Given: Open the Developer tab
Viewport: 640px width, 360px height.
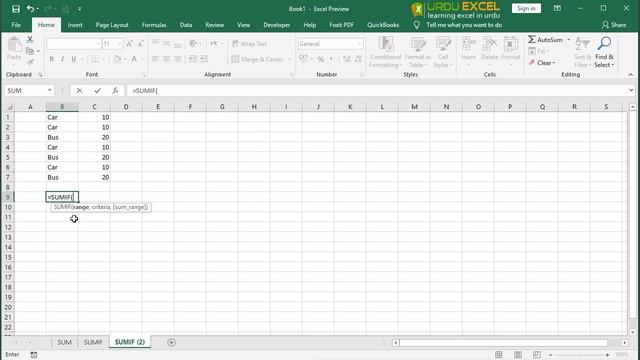Looking at the screenshot, I should pyautogui.click(x=276, y=25).
